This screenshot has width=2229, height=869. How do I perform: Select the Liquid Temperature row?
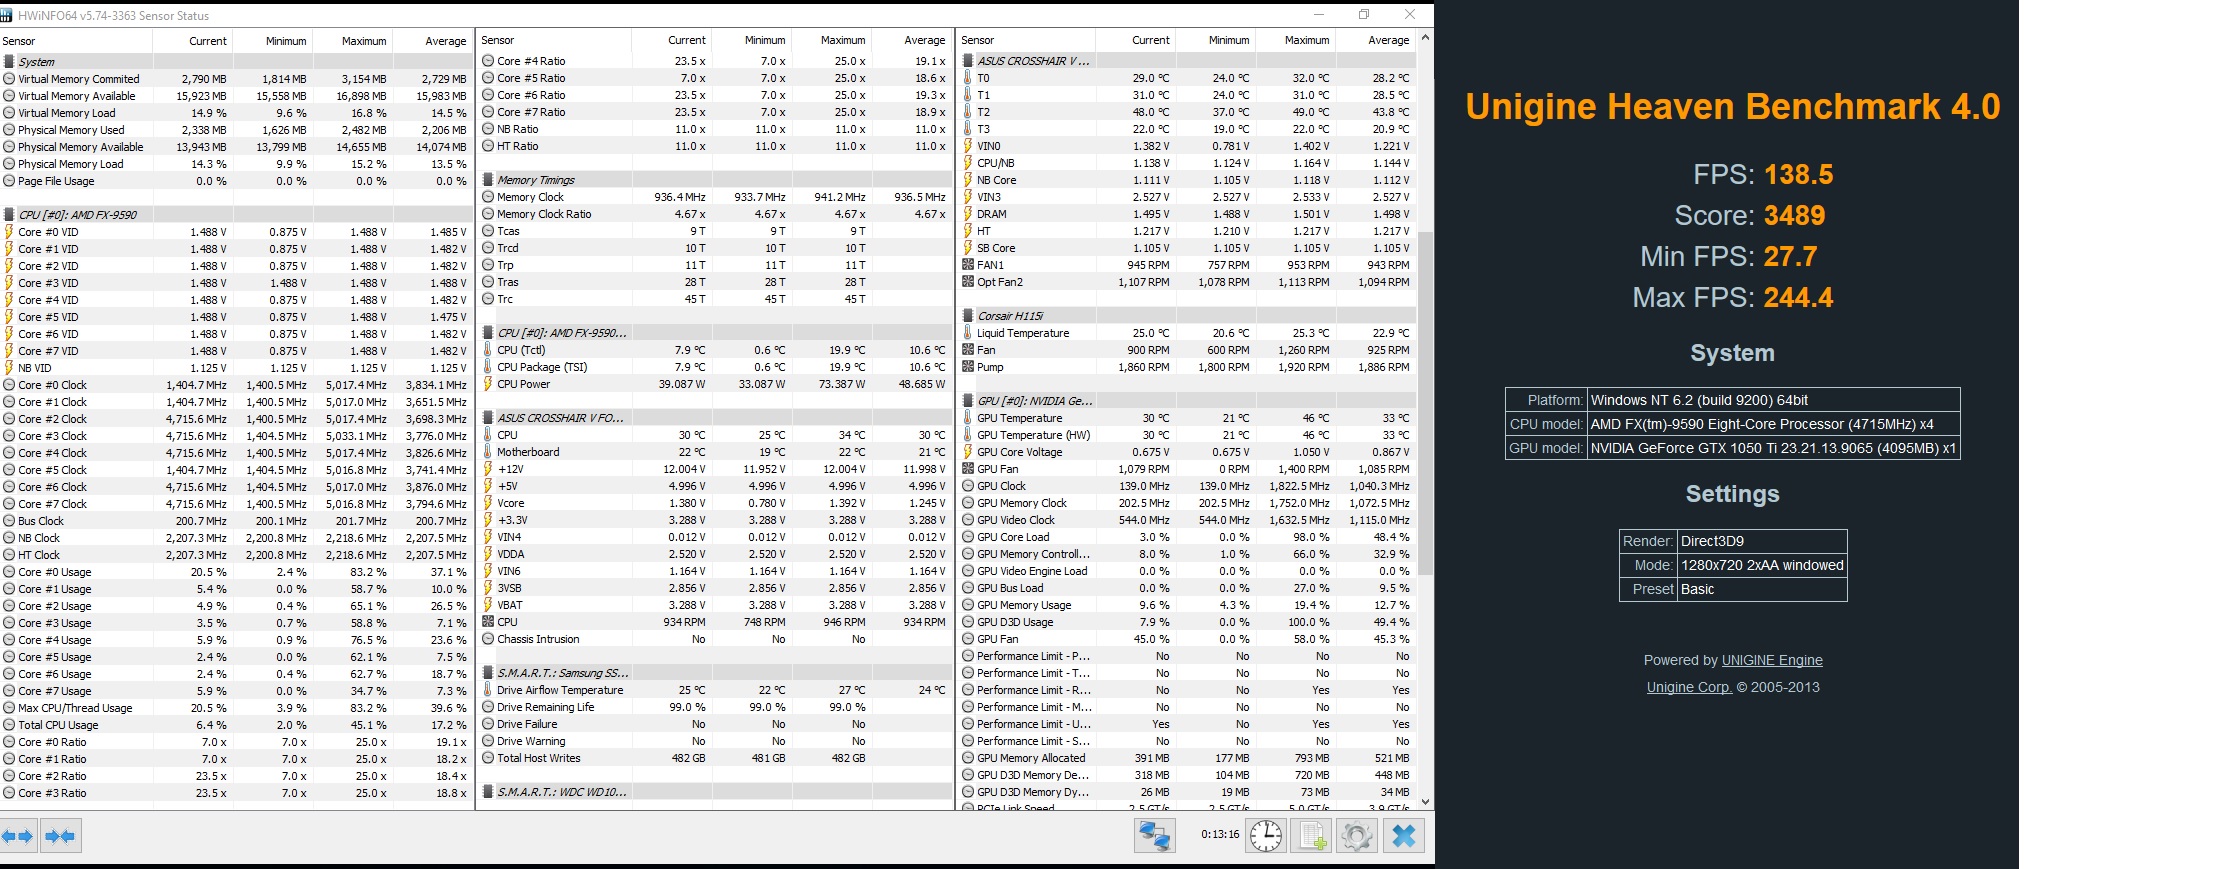(x=1187, y=333)
